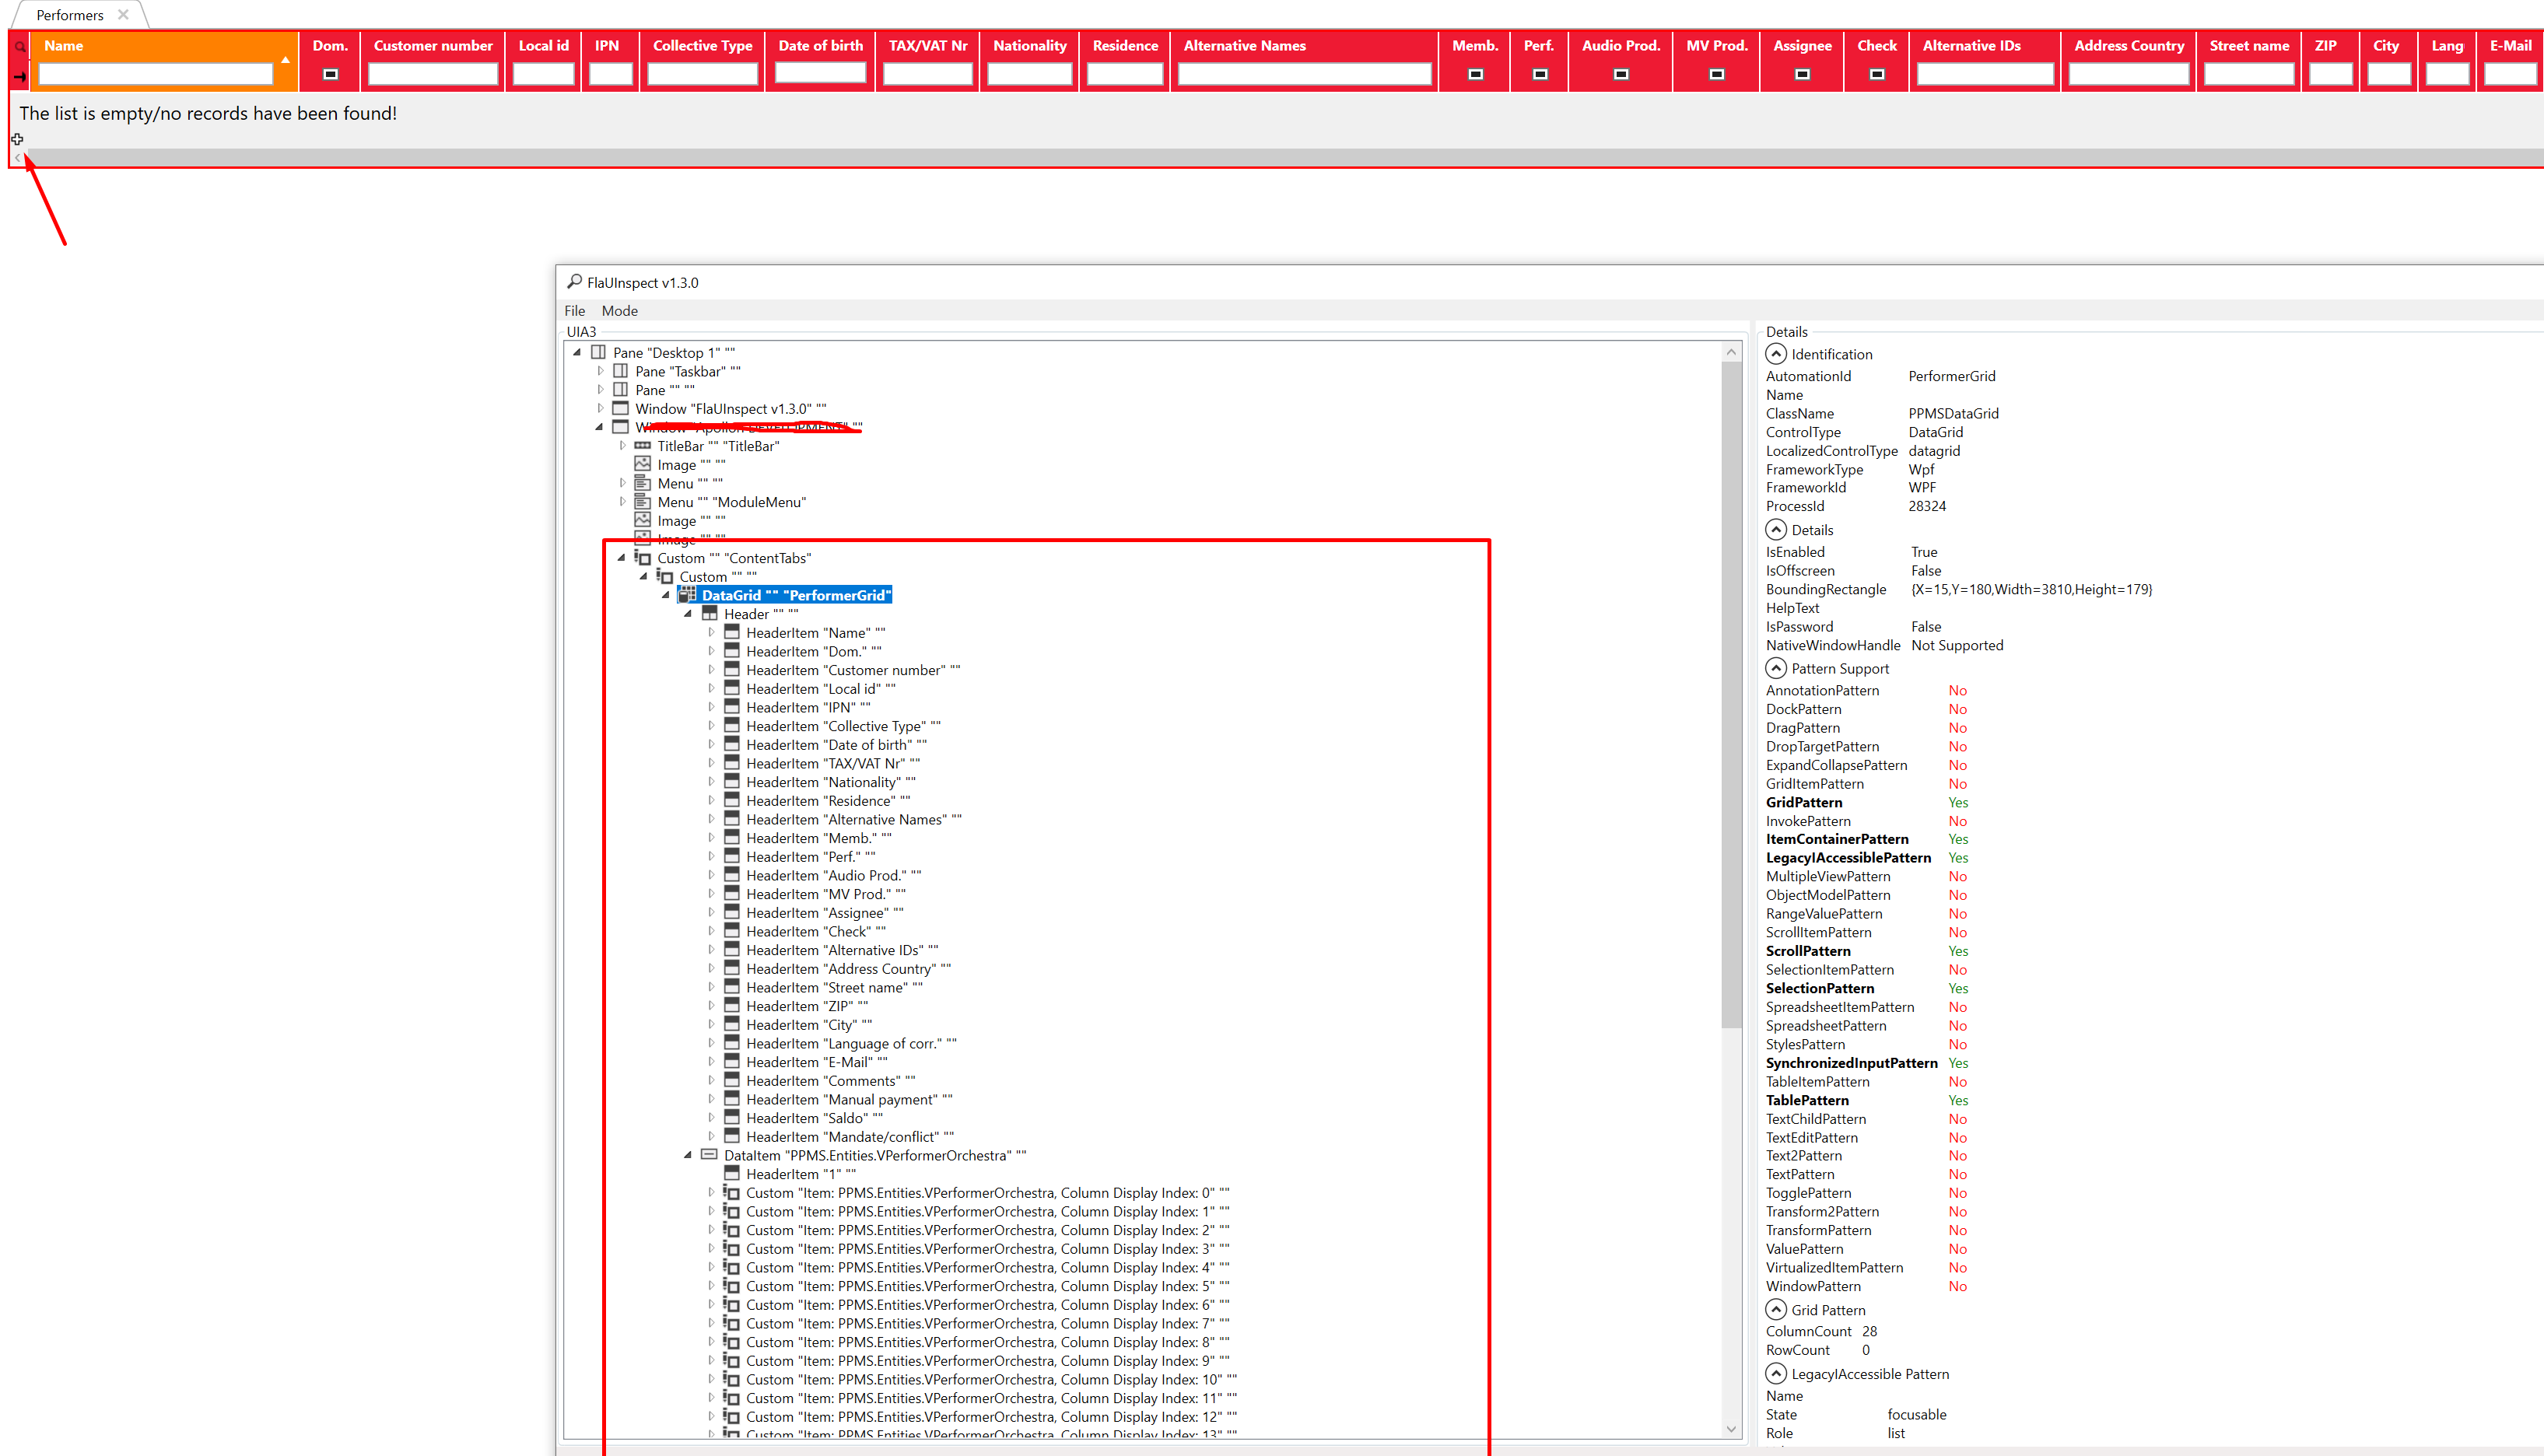Open the Mode menu in FlaUInspect
The width and height of the screenshot is (2544, 1456).
[x=619, y=310]
